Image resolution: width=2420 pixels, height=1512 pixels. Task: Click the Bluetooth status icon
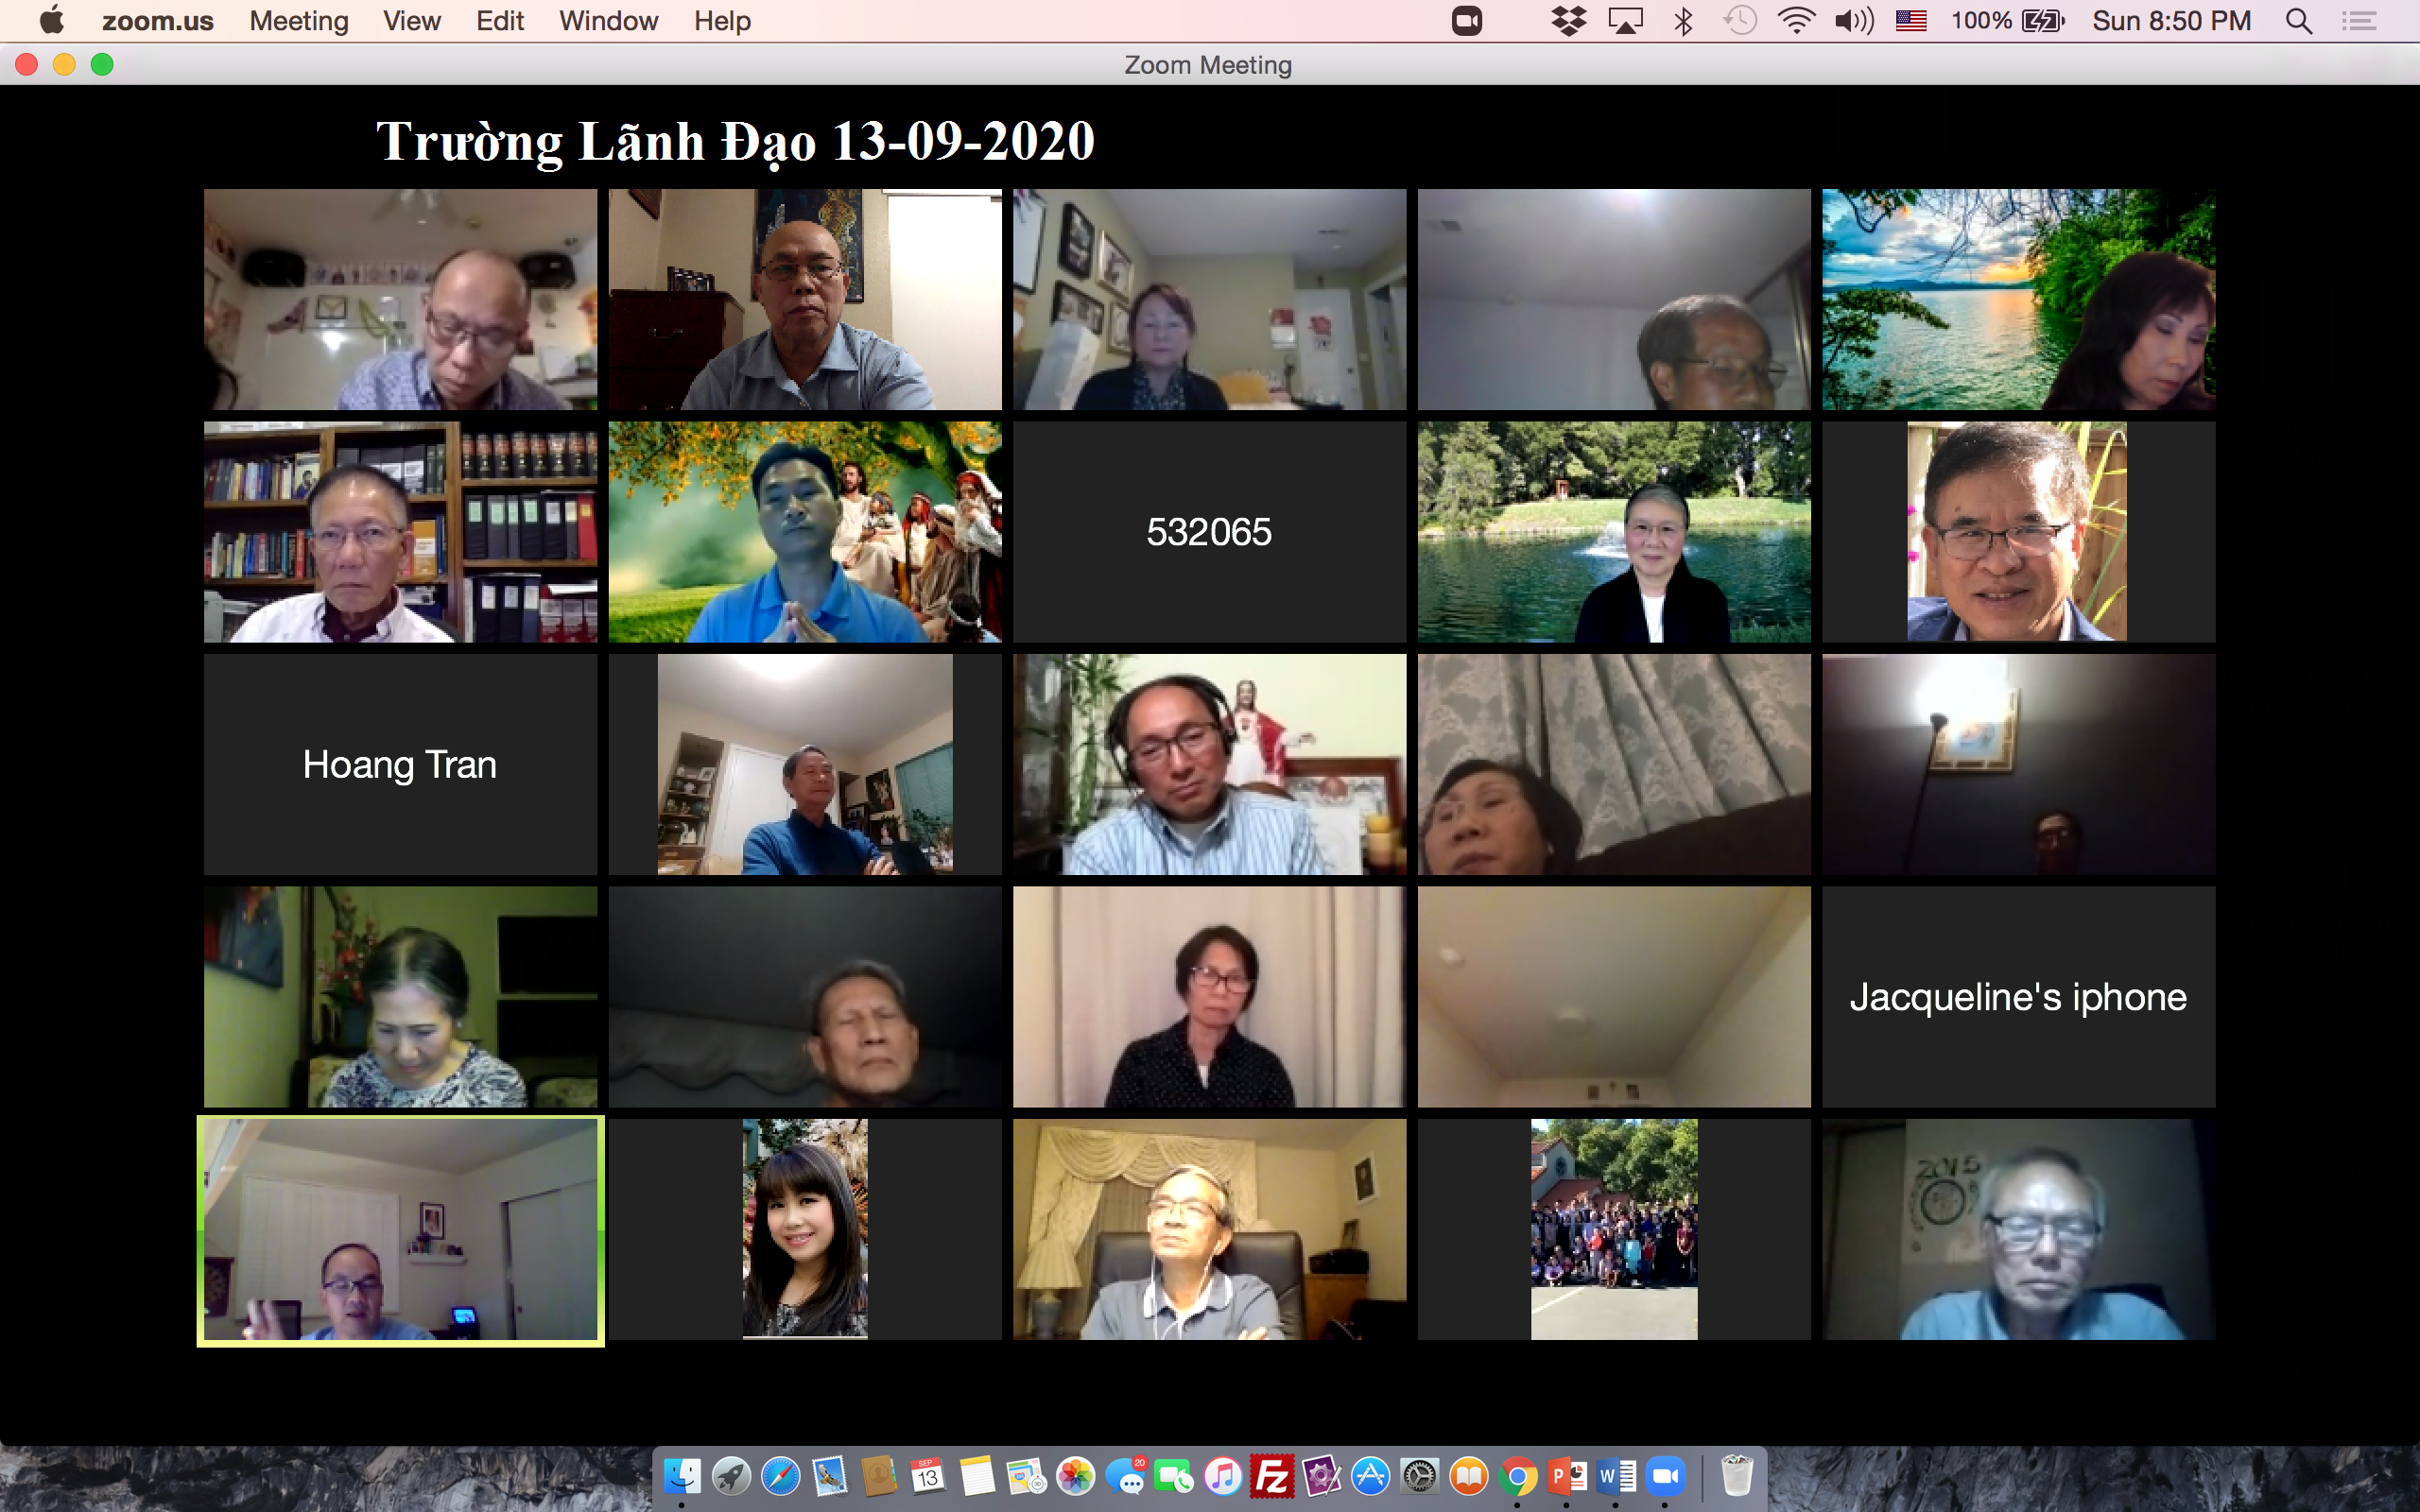tap(1683, 21)
